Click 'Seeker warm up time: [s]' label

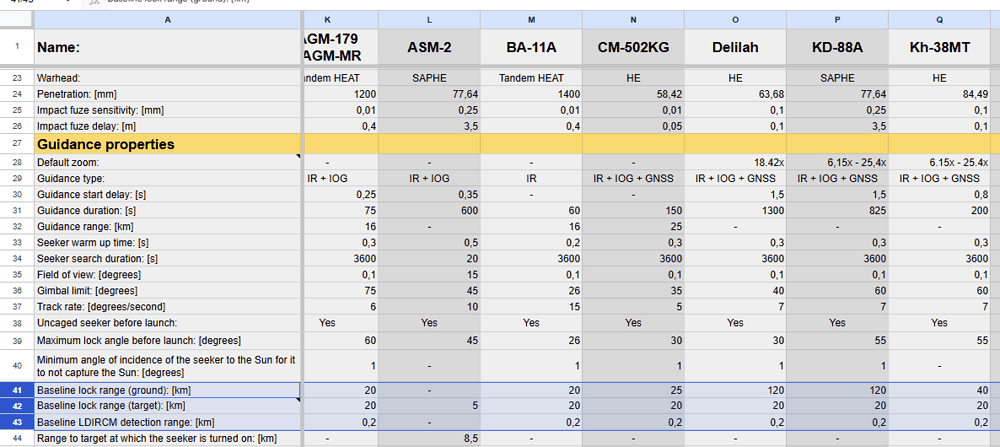coord(168,242)
